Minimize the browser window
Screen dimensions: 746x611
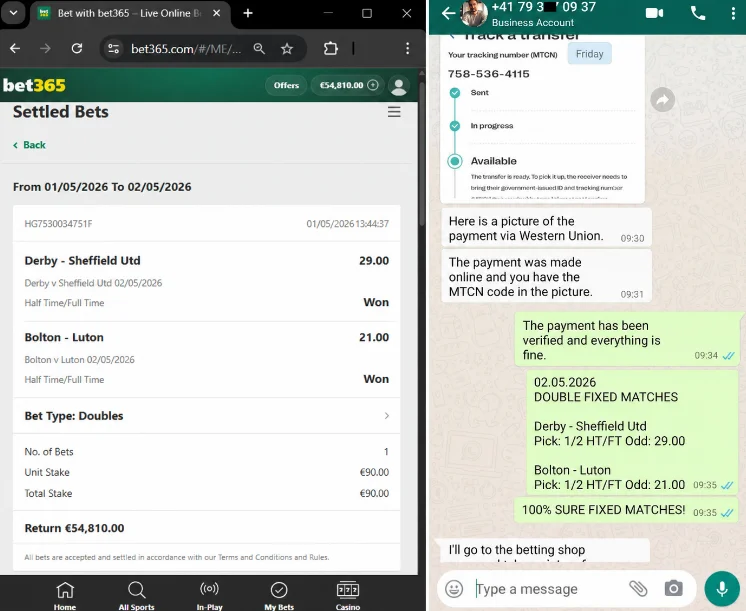pos(328,13)
